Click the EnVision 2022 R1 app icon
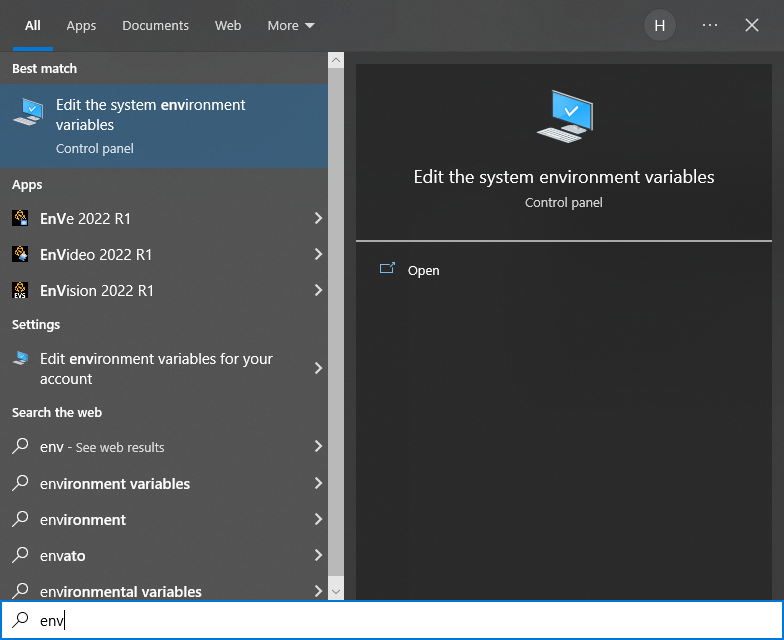This screenshot has width=784, height=640. click(x=20, y=290)
